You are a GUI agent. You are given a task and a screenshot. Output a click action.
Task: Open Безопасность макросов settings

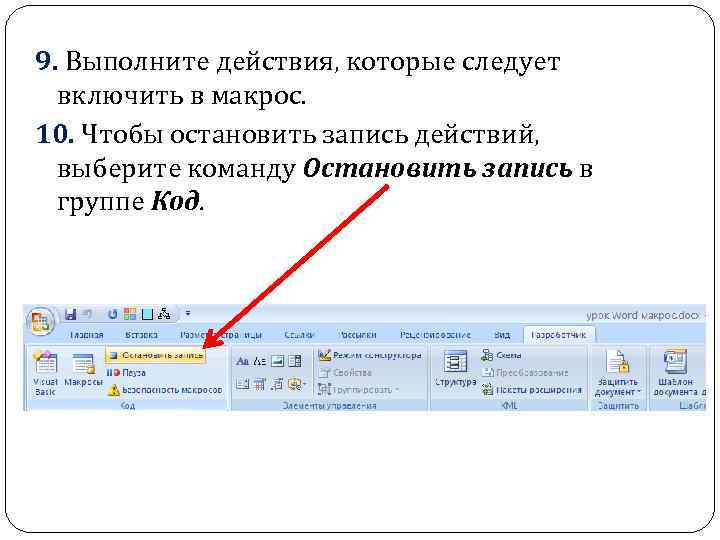click(165, 390)
